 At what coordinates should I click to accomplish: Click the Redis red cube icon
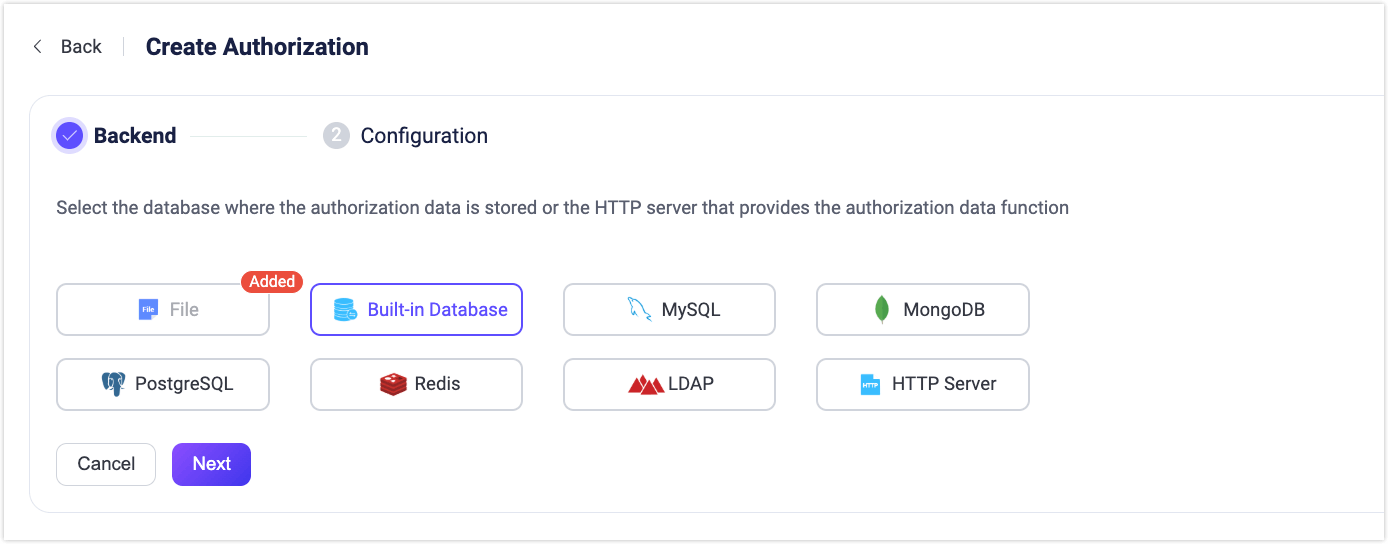tap(394, 384)
